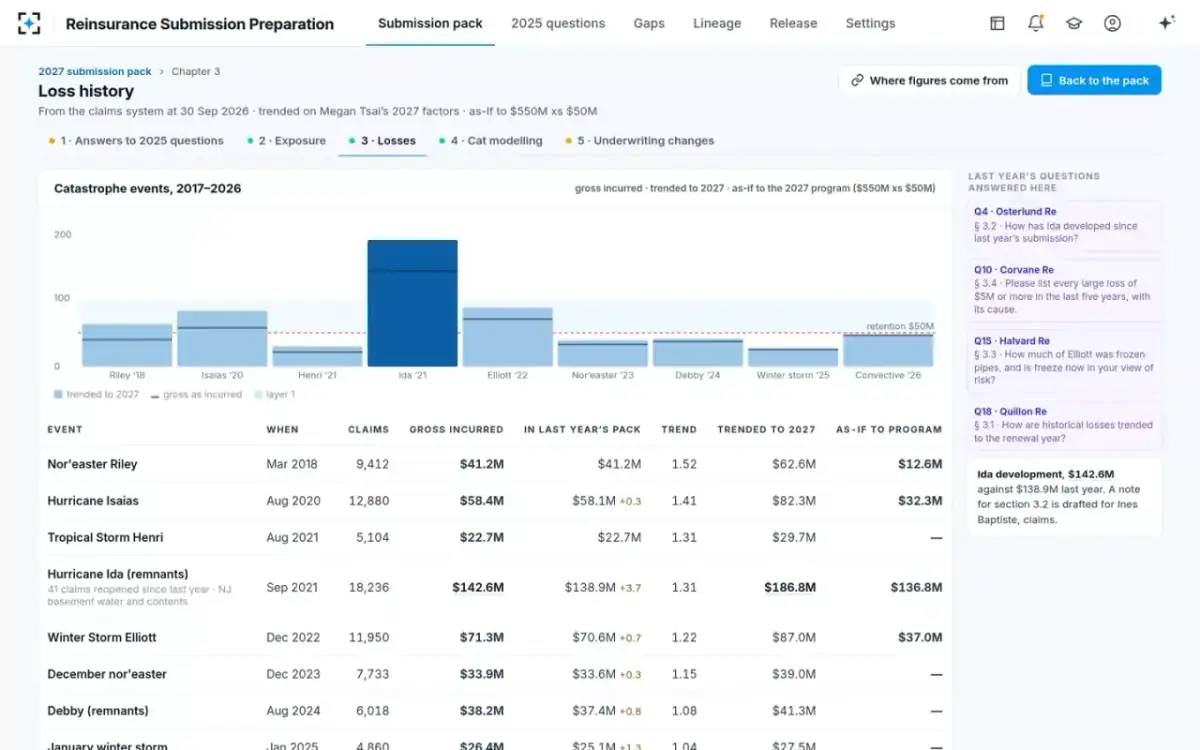
Task: Open the Settings tab
Action: point(870,23)
